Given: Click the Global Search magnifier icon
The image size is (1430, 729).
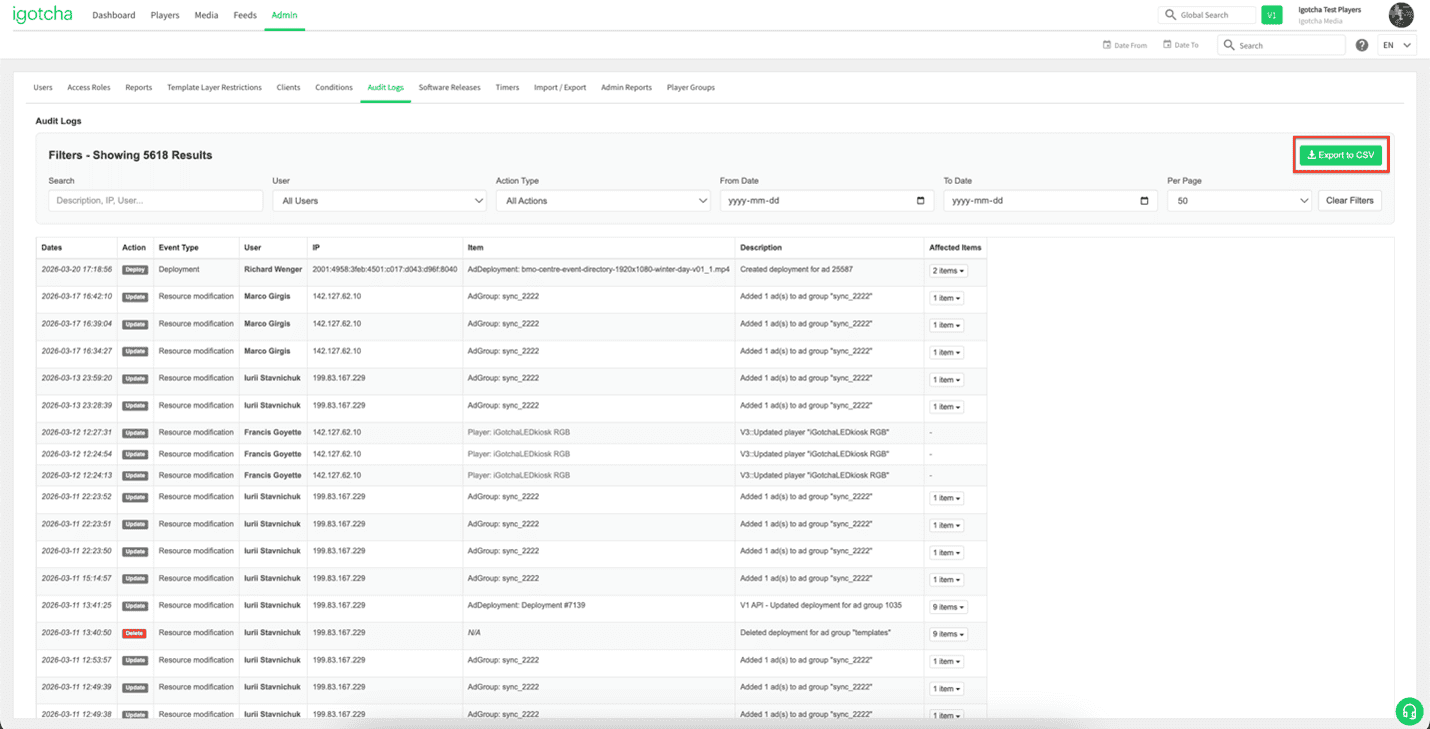Looking at the screenshot, I should coord(1170,14).
